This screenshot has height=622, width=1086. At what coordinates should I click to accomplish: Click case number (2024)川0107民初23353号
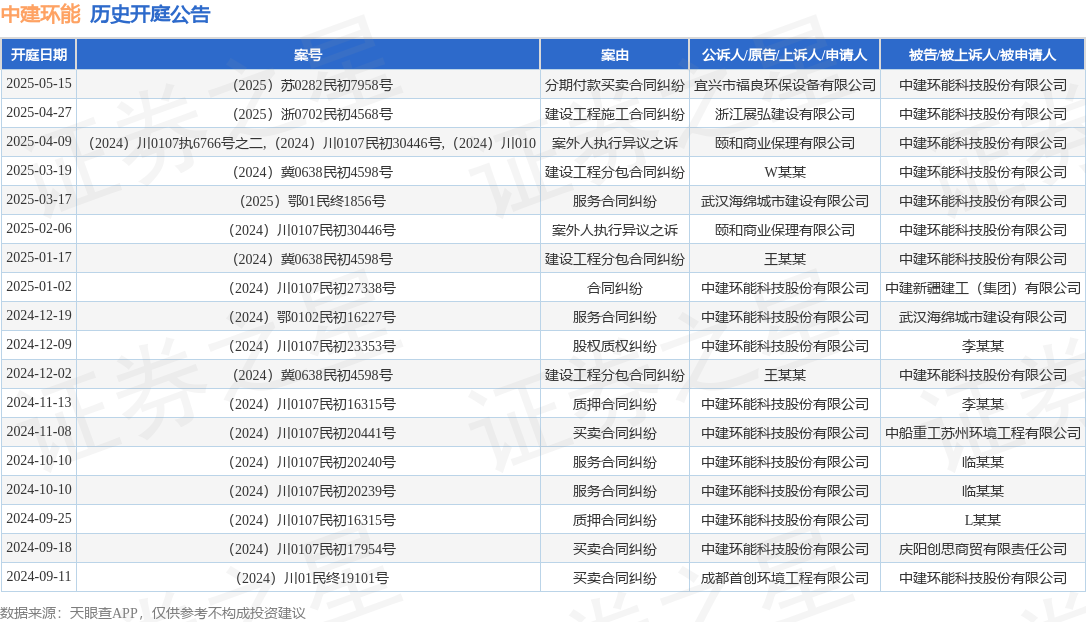coord(308,347)
